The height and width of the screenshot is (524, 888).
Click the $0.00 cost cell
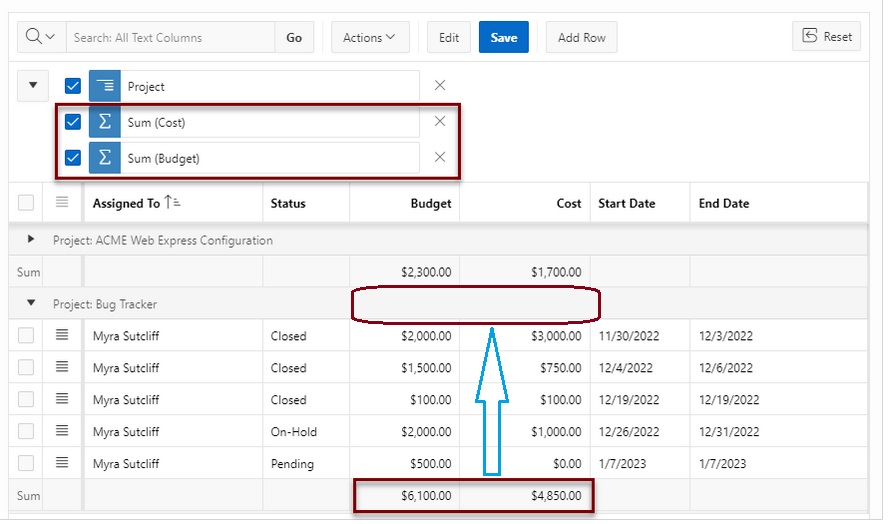click(525, 463)
